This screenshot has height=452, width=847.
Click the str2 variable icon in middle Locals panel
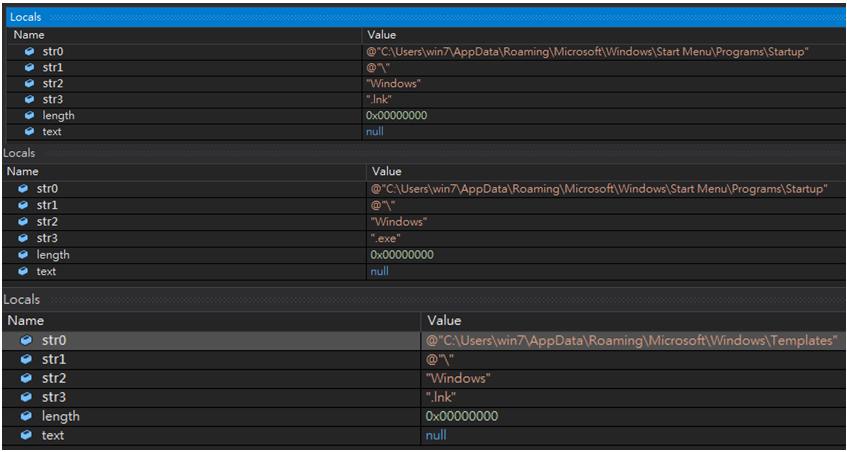coord(24,222)
